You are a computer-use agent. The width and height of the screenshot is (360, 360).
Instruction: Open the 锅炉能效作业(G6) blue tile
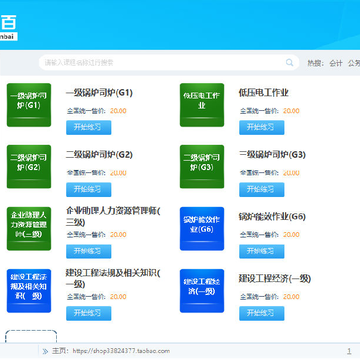point(202,228)
